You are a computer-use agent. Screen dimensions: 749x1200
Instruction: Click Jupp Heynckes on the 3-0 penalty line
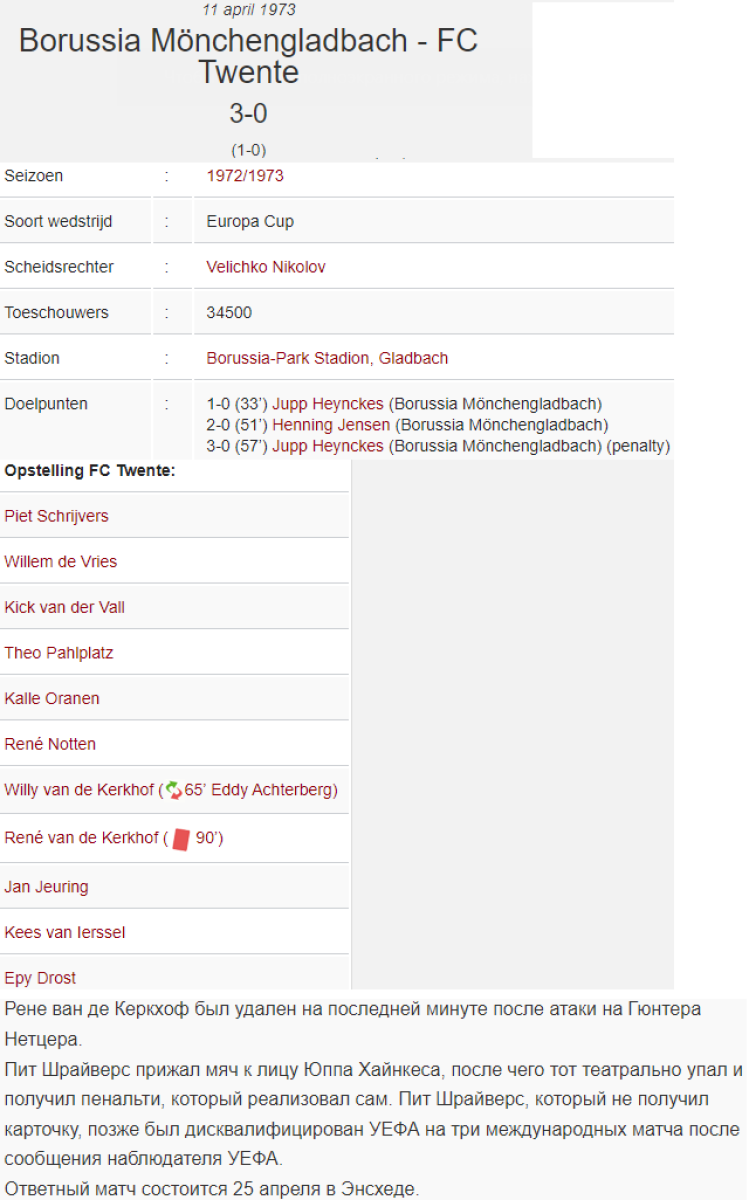(327, 446)
